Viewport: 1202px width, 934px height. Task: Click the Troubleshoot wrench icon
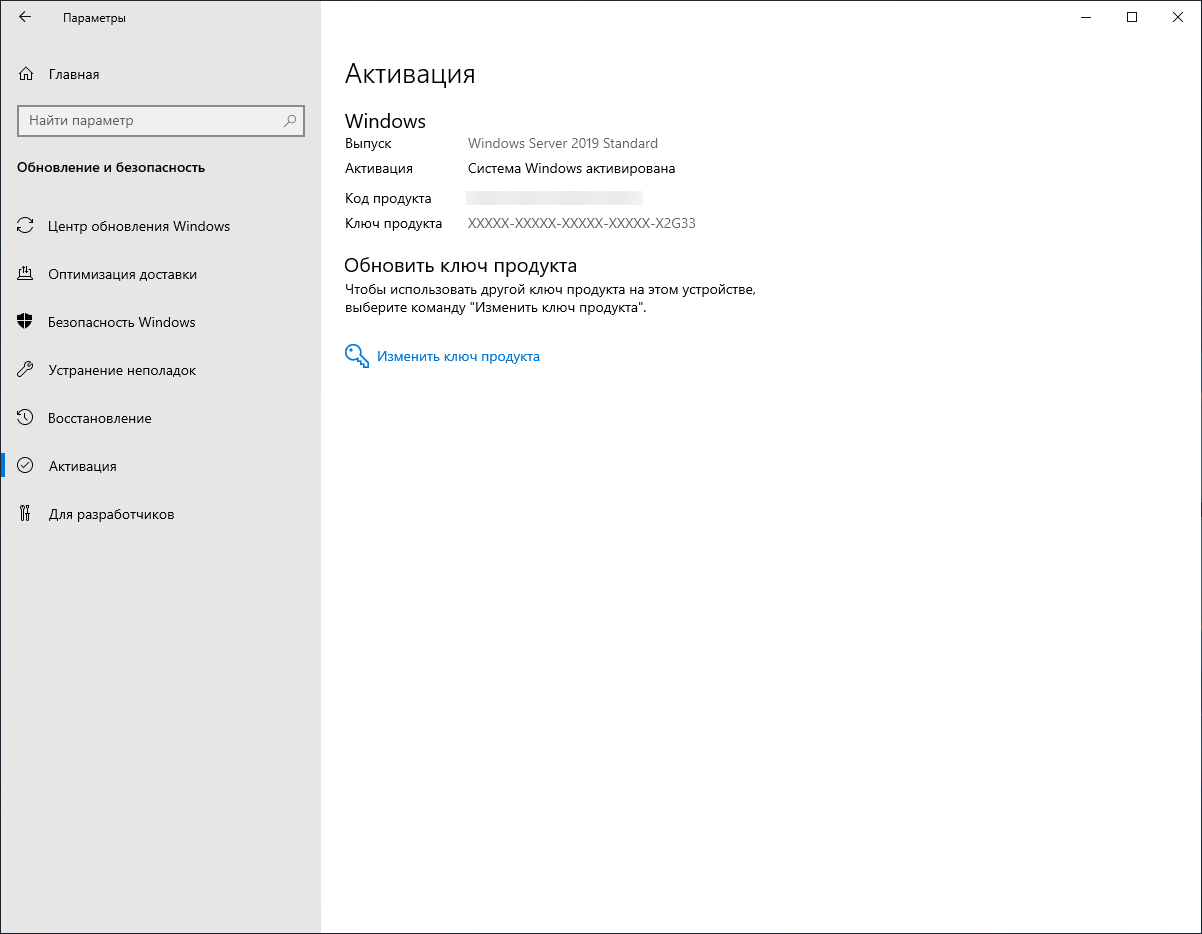(x=26, y=370)
